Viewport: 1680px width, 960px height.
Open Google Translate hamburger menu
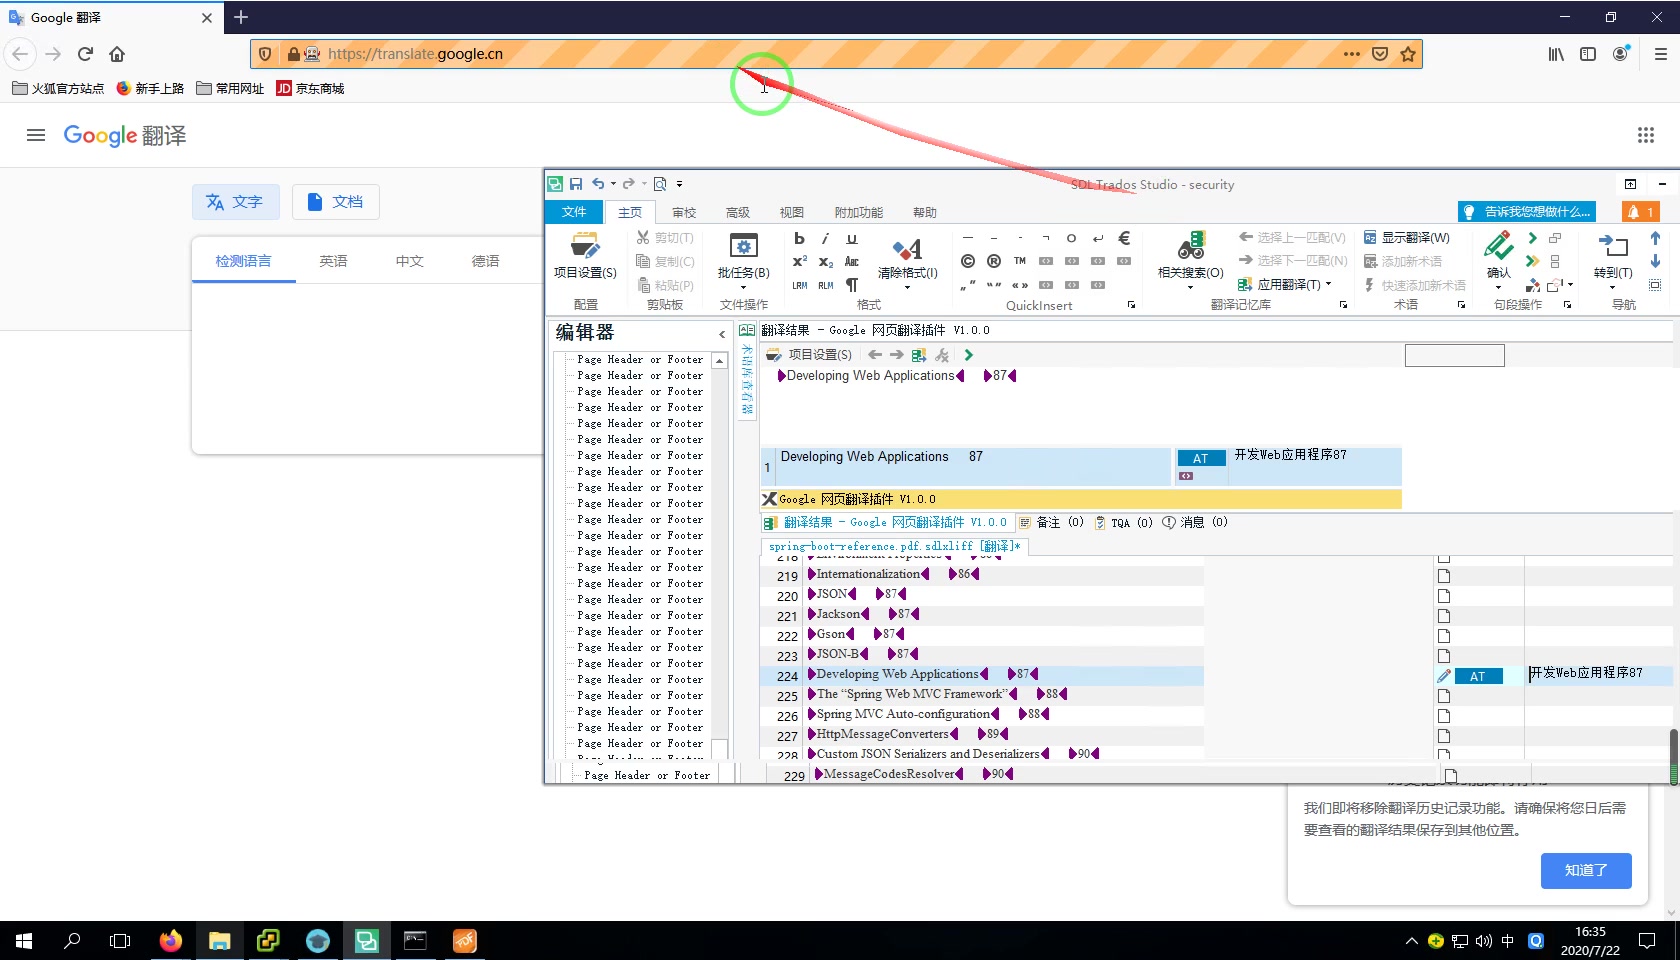click(x=36, y=135)
